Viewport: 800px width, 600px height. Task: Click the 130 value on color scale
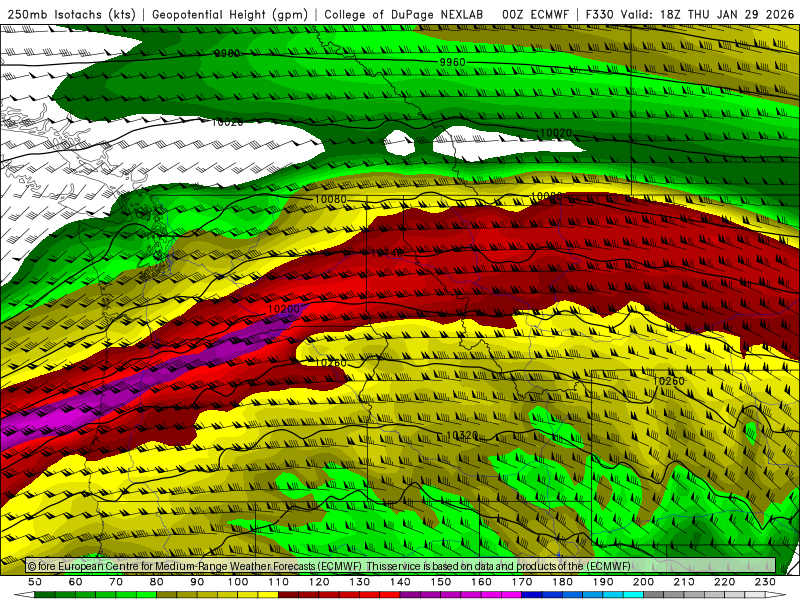pos(360,582)
